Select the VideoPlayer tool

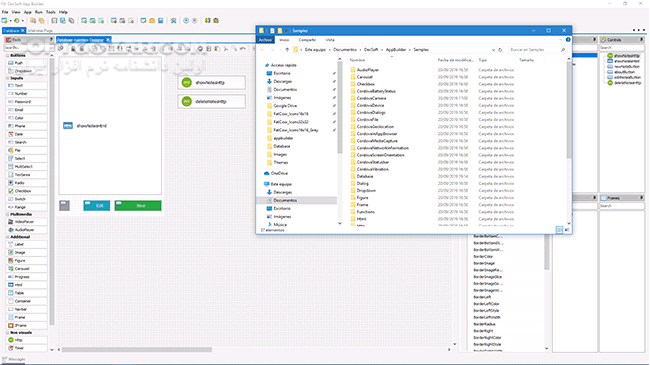[x=27, y=222]
